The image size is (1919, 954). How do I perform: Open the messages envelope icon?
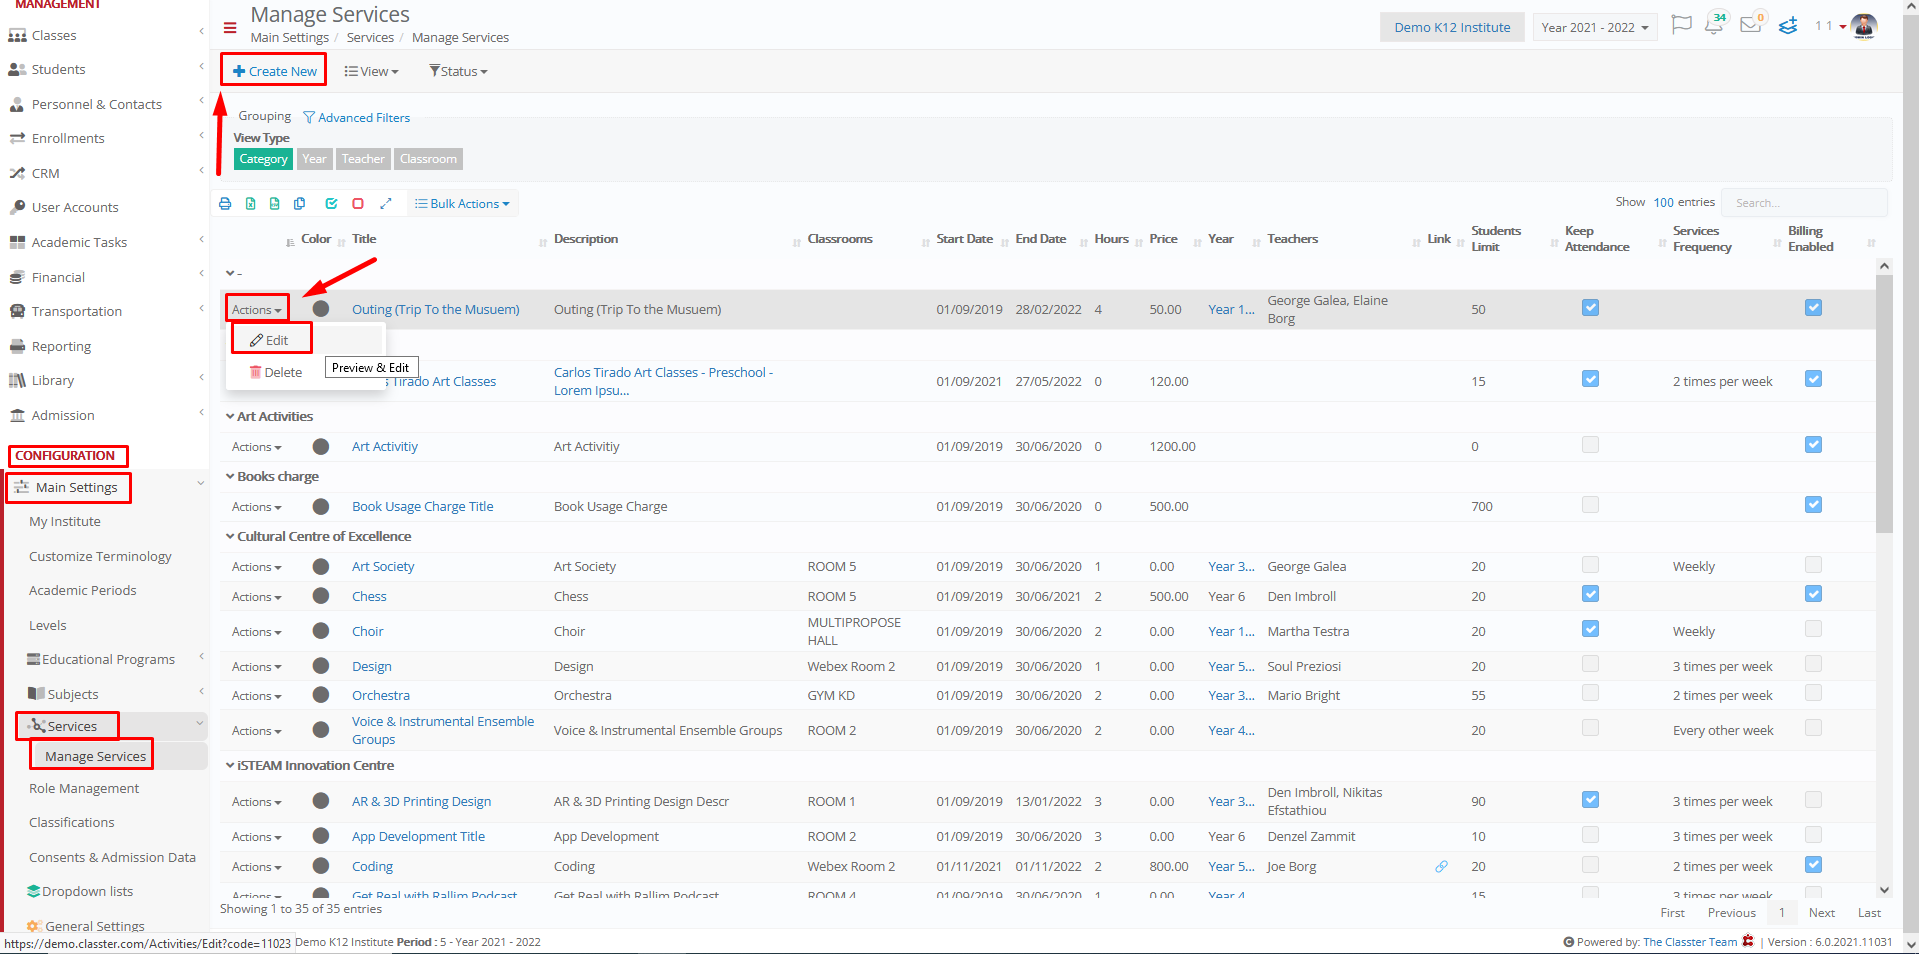click(x=1751, y=25)
